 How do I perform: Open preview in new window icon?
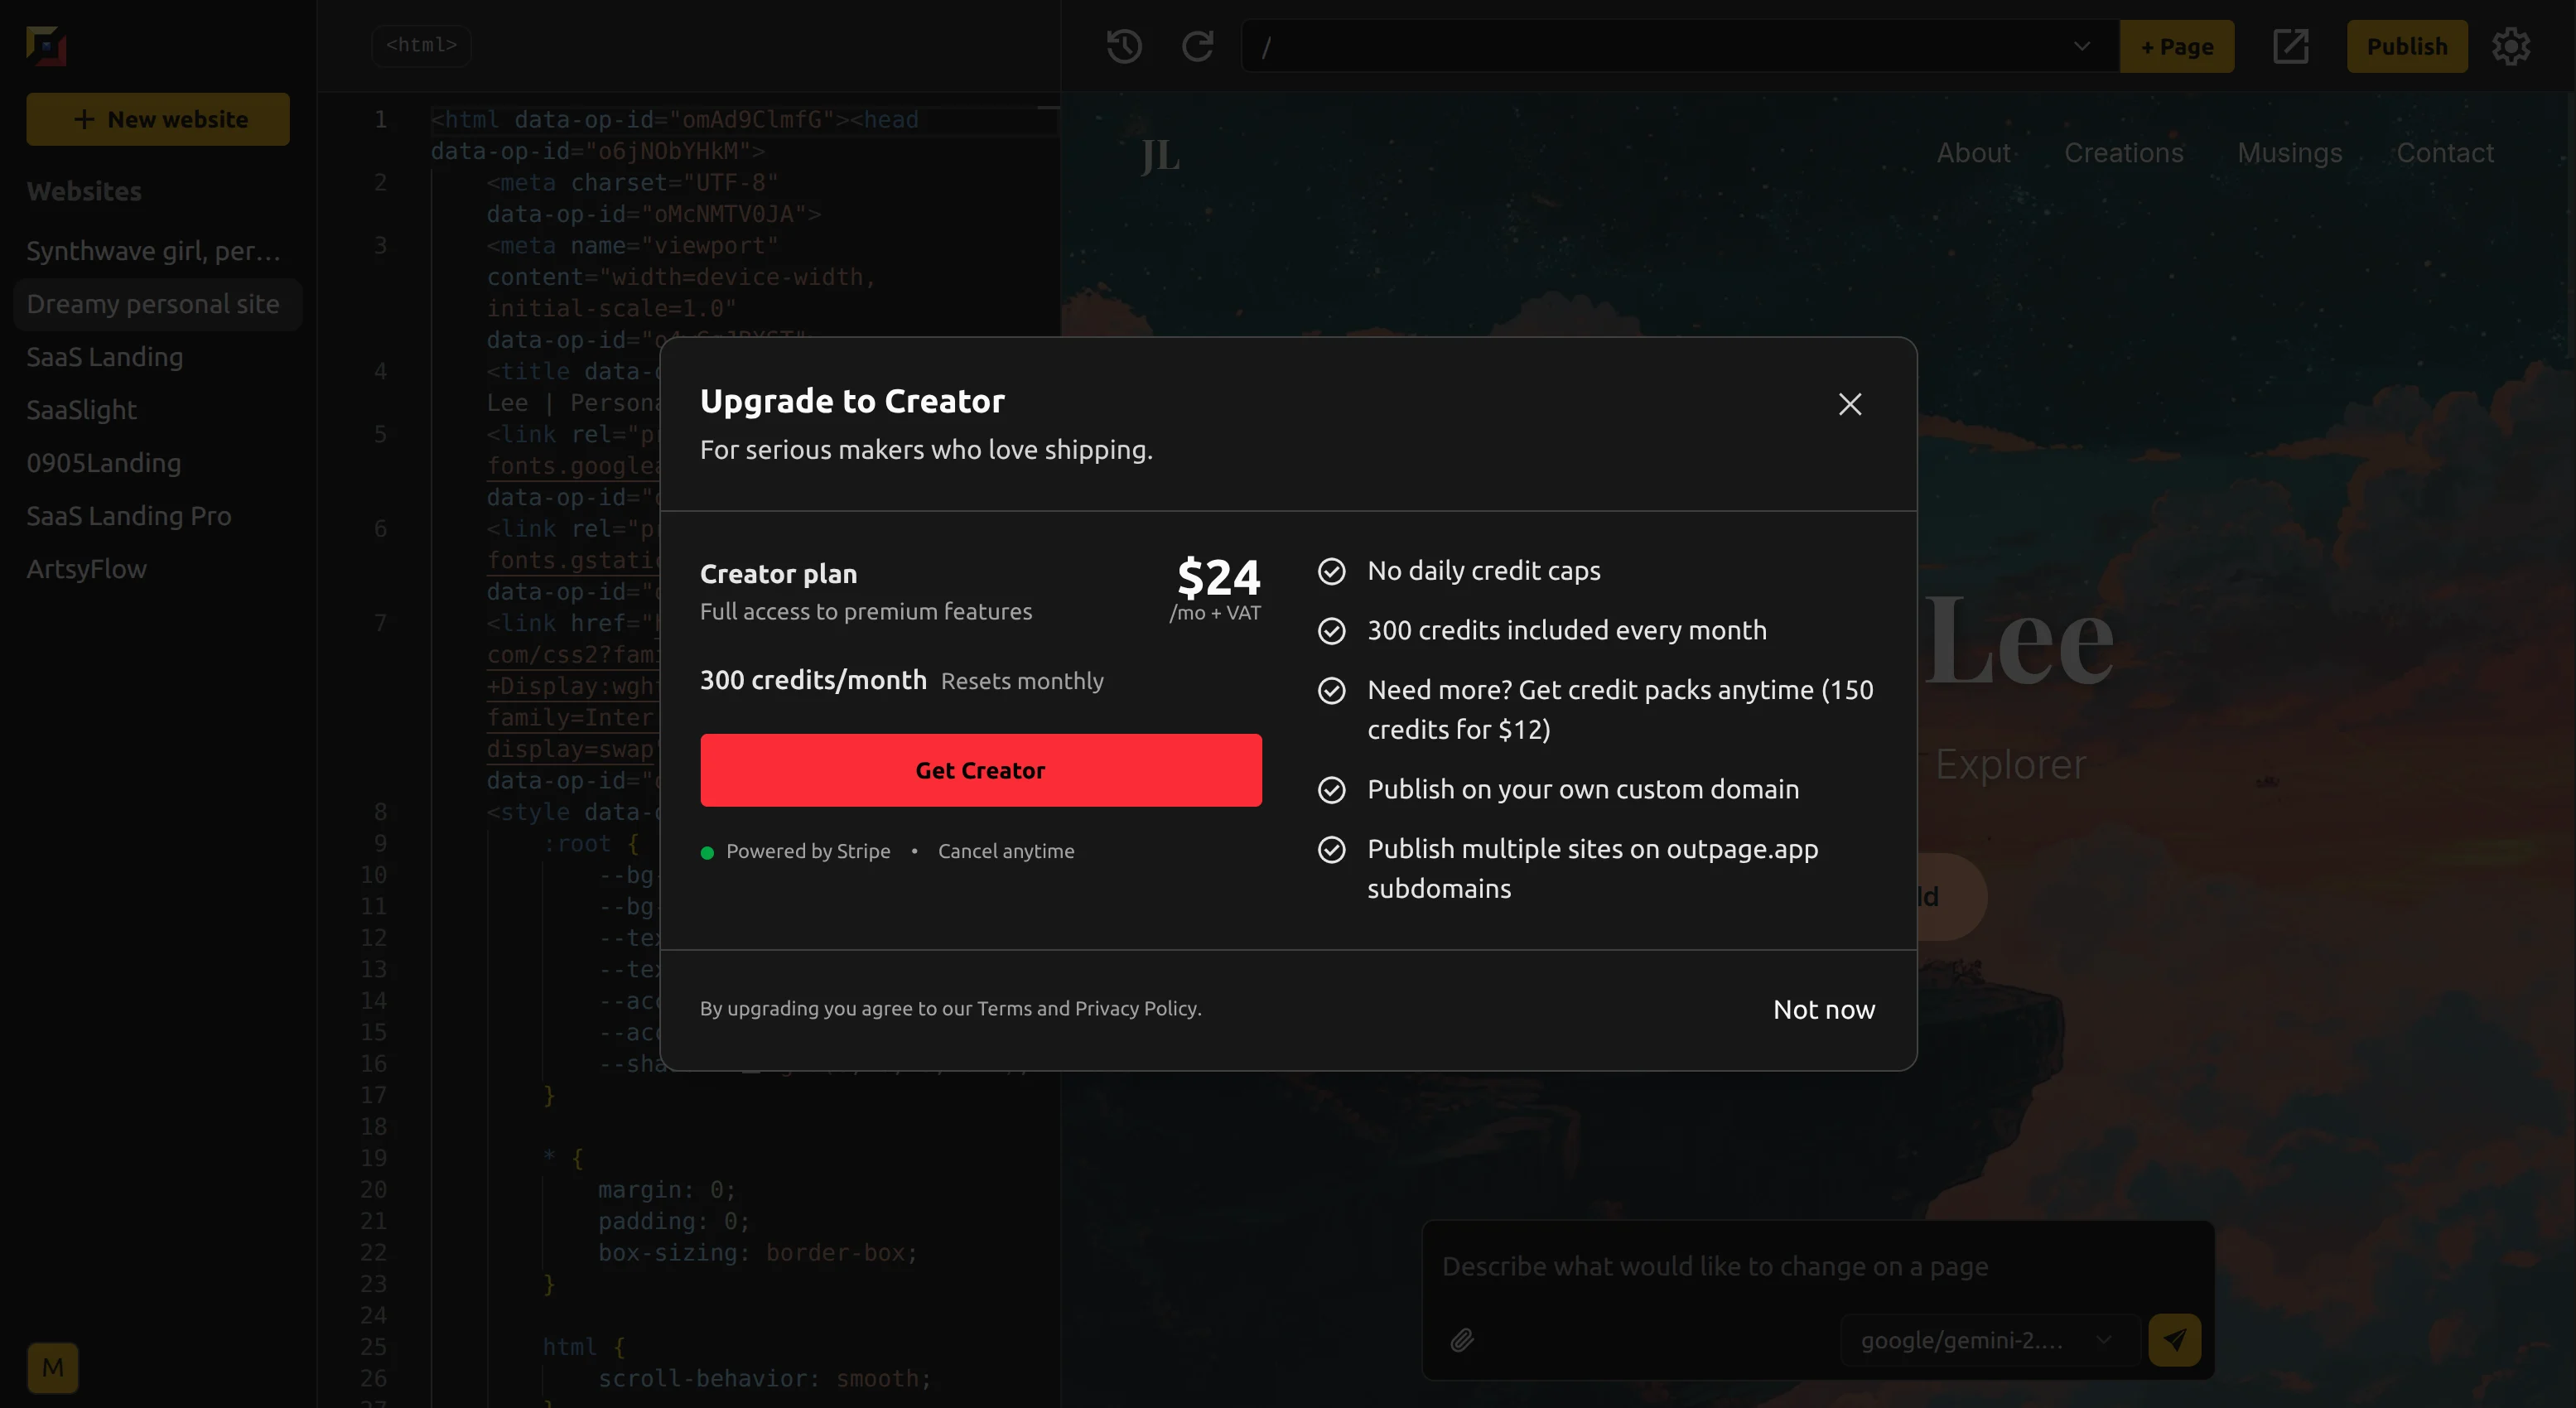2290,46
